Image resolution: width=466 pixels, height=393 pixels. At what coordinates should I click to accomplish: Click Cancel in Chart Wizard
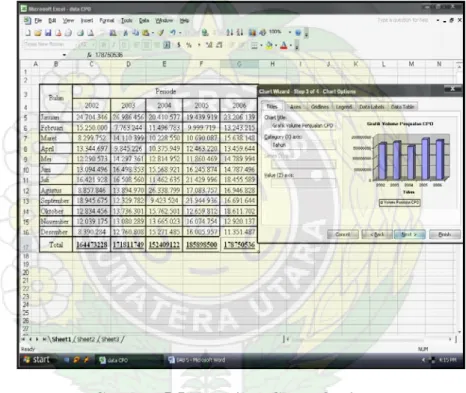[343, 234]
